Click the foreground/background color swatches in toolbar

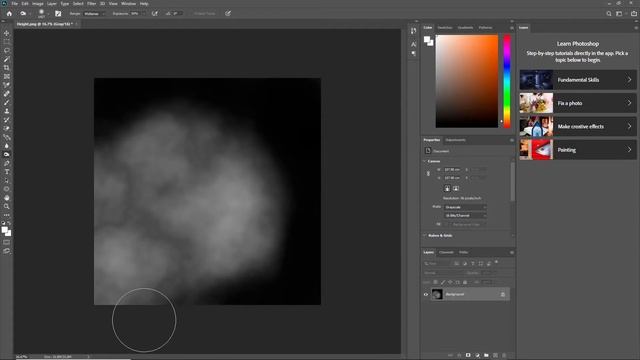[6, 231]
